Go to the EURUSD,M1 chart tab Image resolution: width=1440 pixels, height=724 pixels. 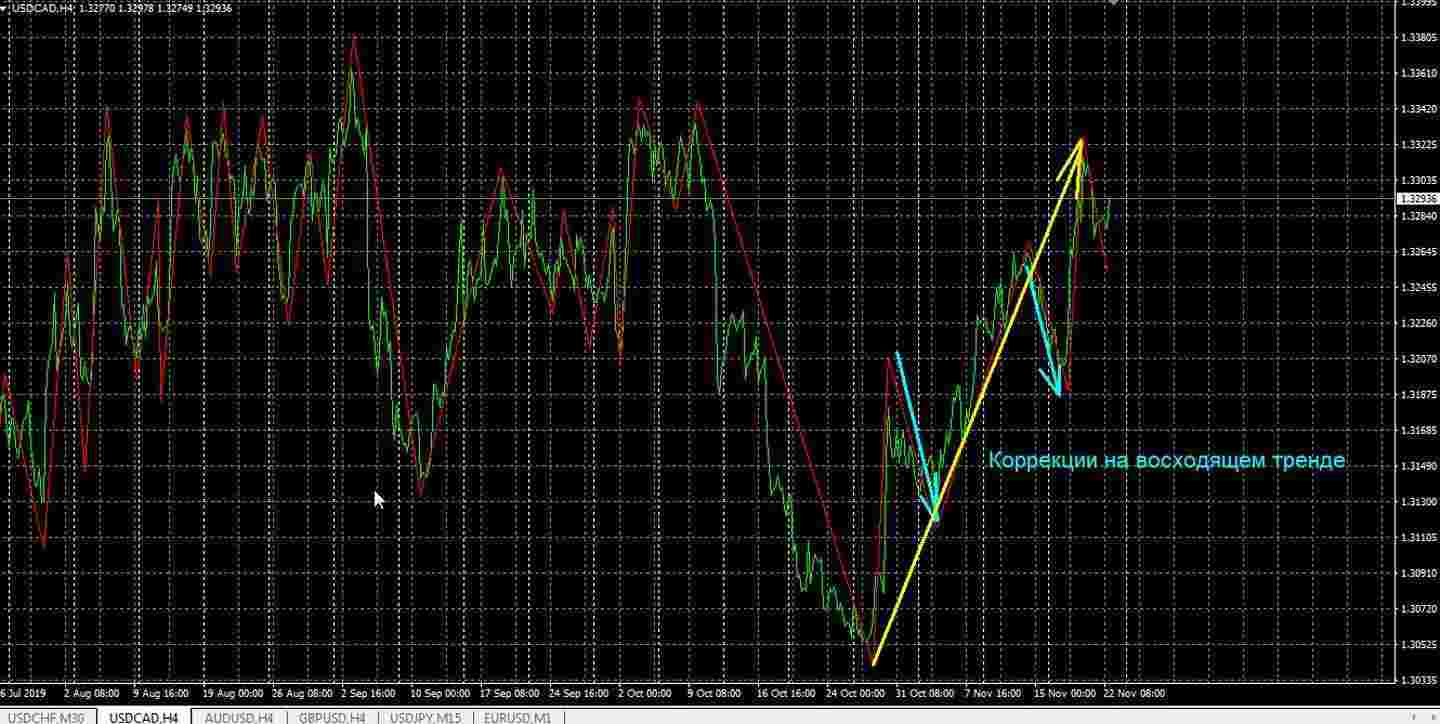[517, 717]
